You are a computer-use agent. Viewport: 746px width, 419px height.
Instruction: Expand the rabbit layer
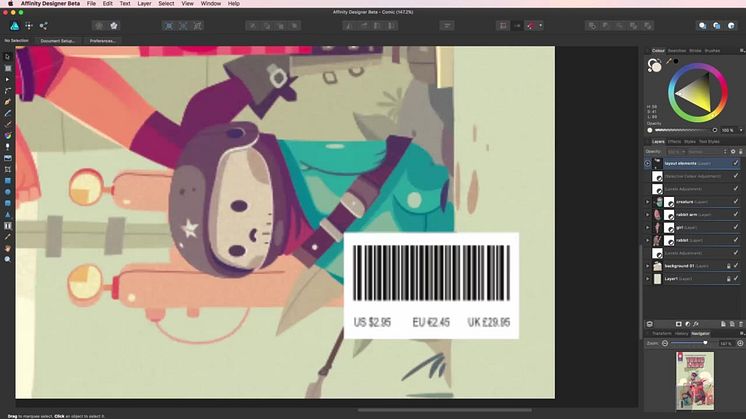pos(648,240)
